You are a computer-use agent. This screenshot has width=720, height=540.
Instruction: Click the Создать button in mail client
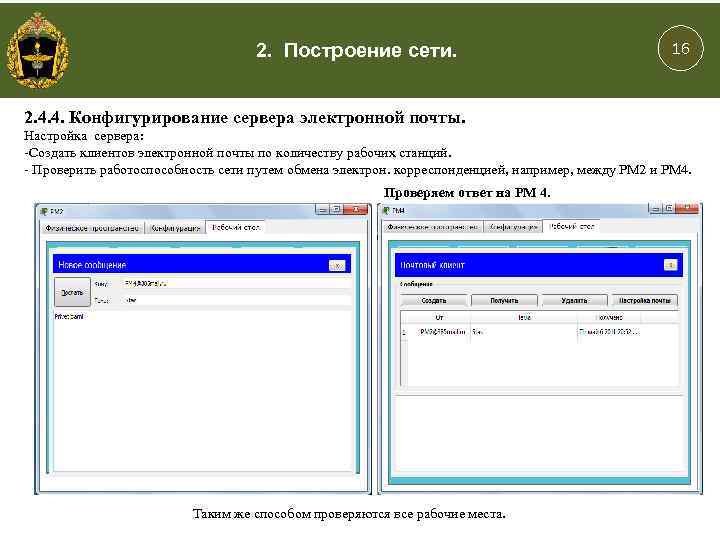pos(433,300)
